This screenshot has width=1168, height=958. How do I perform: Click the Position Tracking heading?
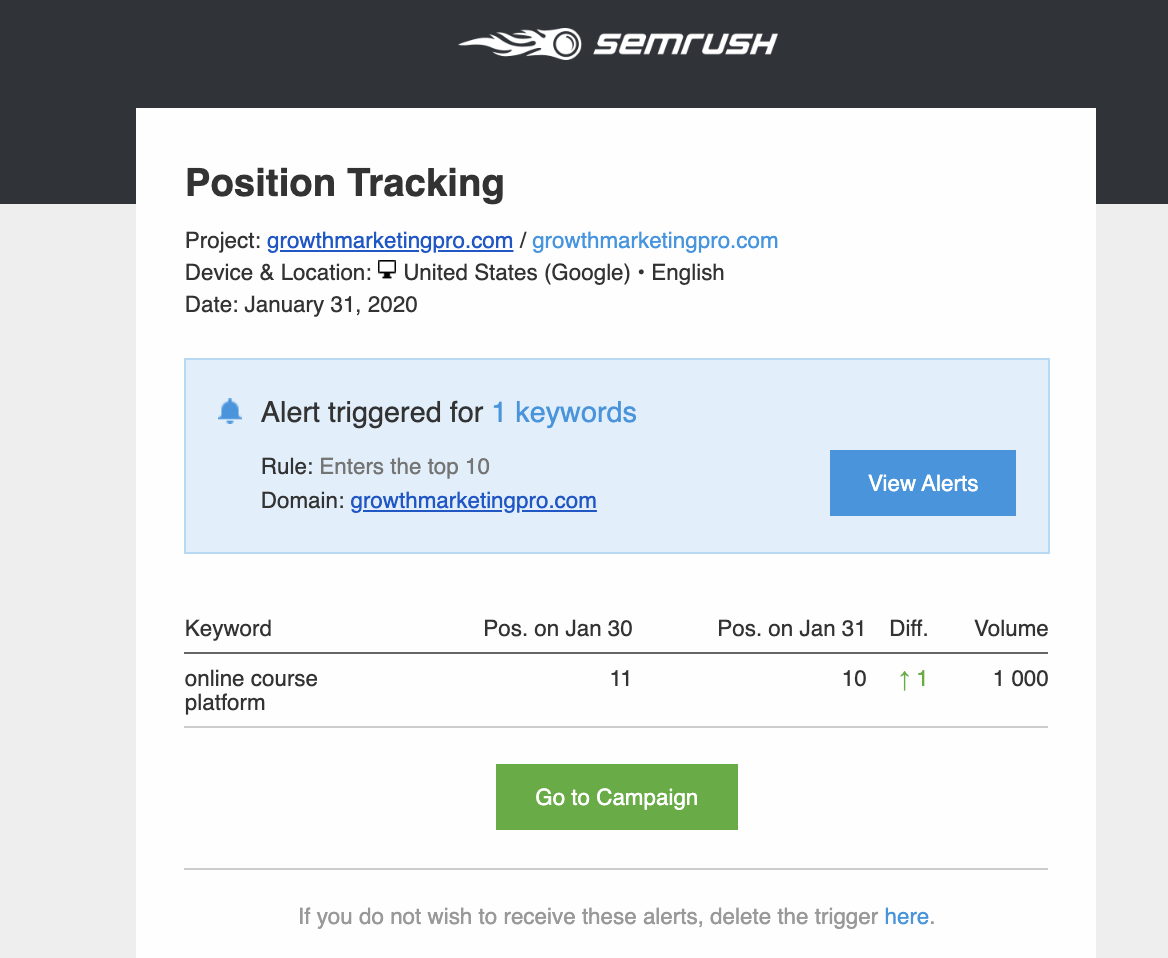click(x=345, y=183)
